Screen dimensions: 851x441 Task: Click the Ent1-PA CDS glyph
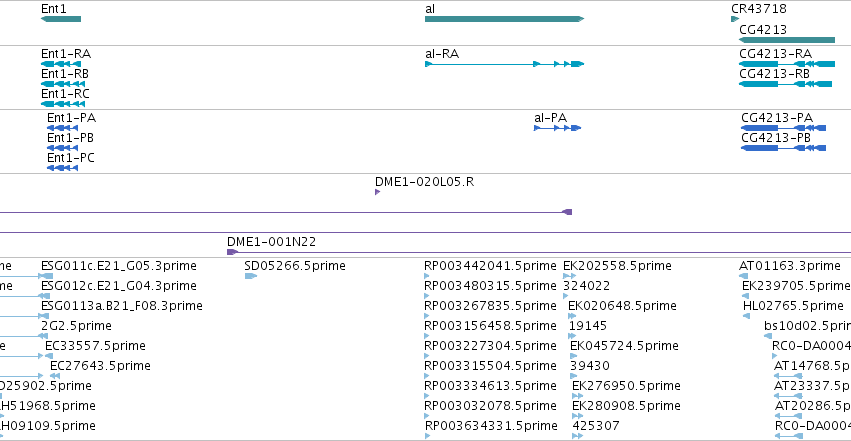tap(62, 128)
